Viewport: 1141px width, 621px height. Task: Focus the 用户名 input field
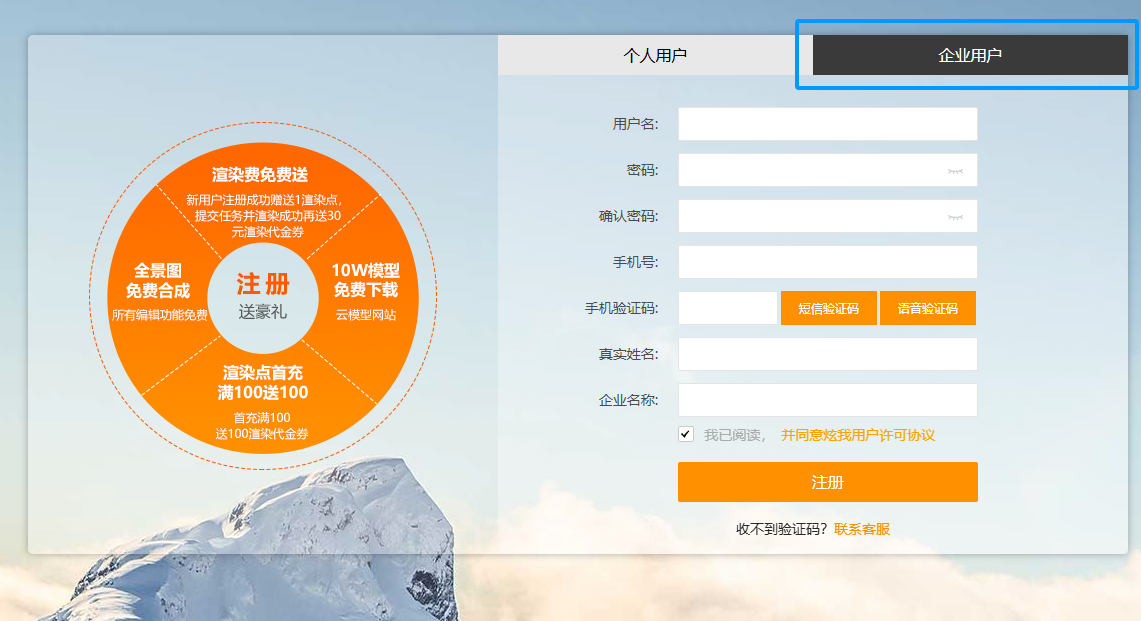[x=827, y=124]
